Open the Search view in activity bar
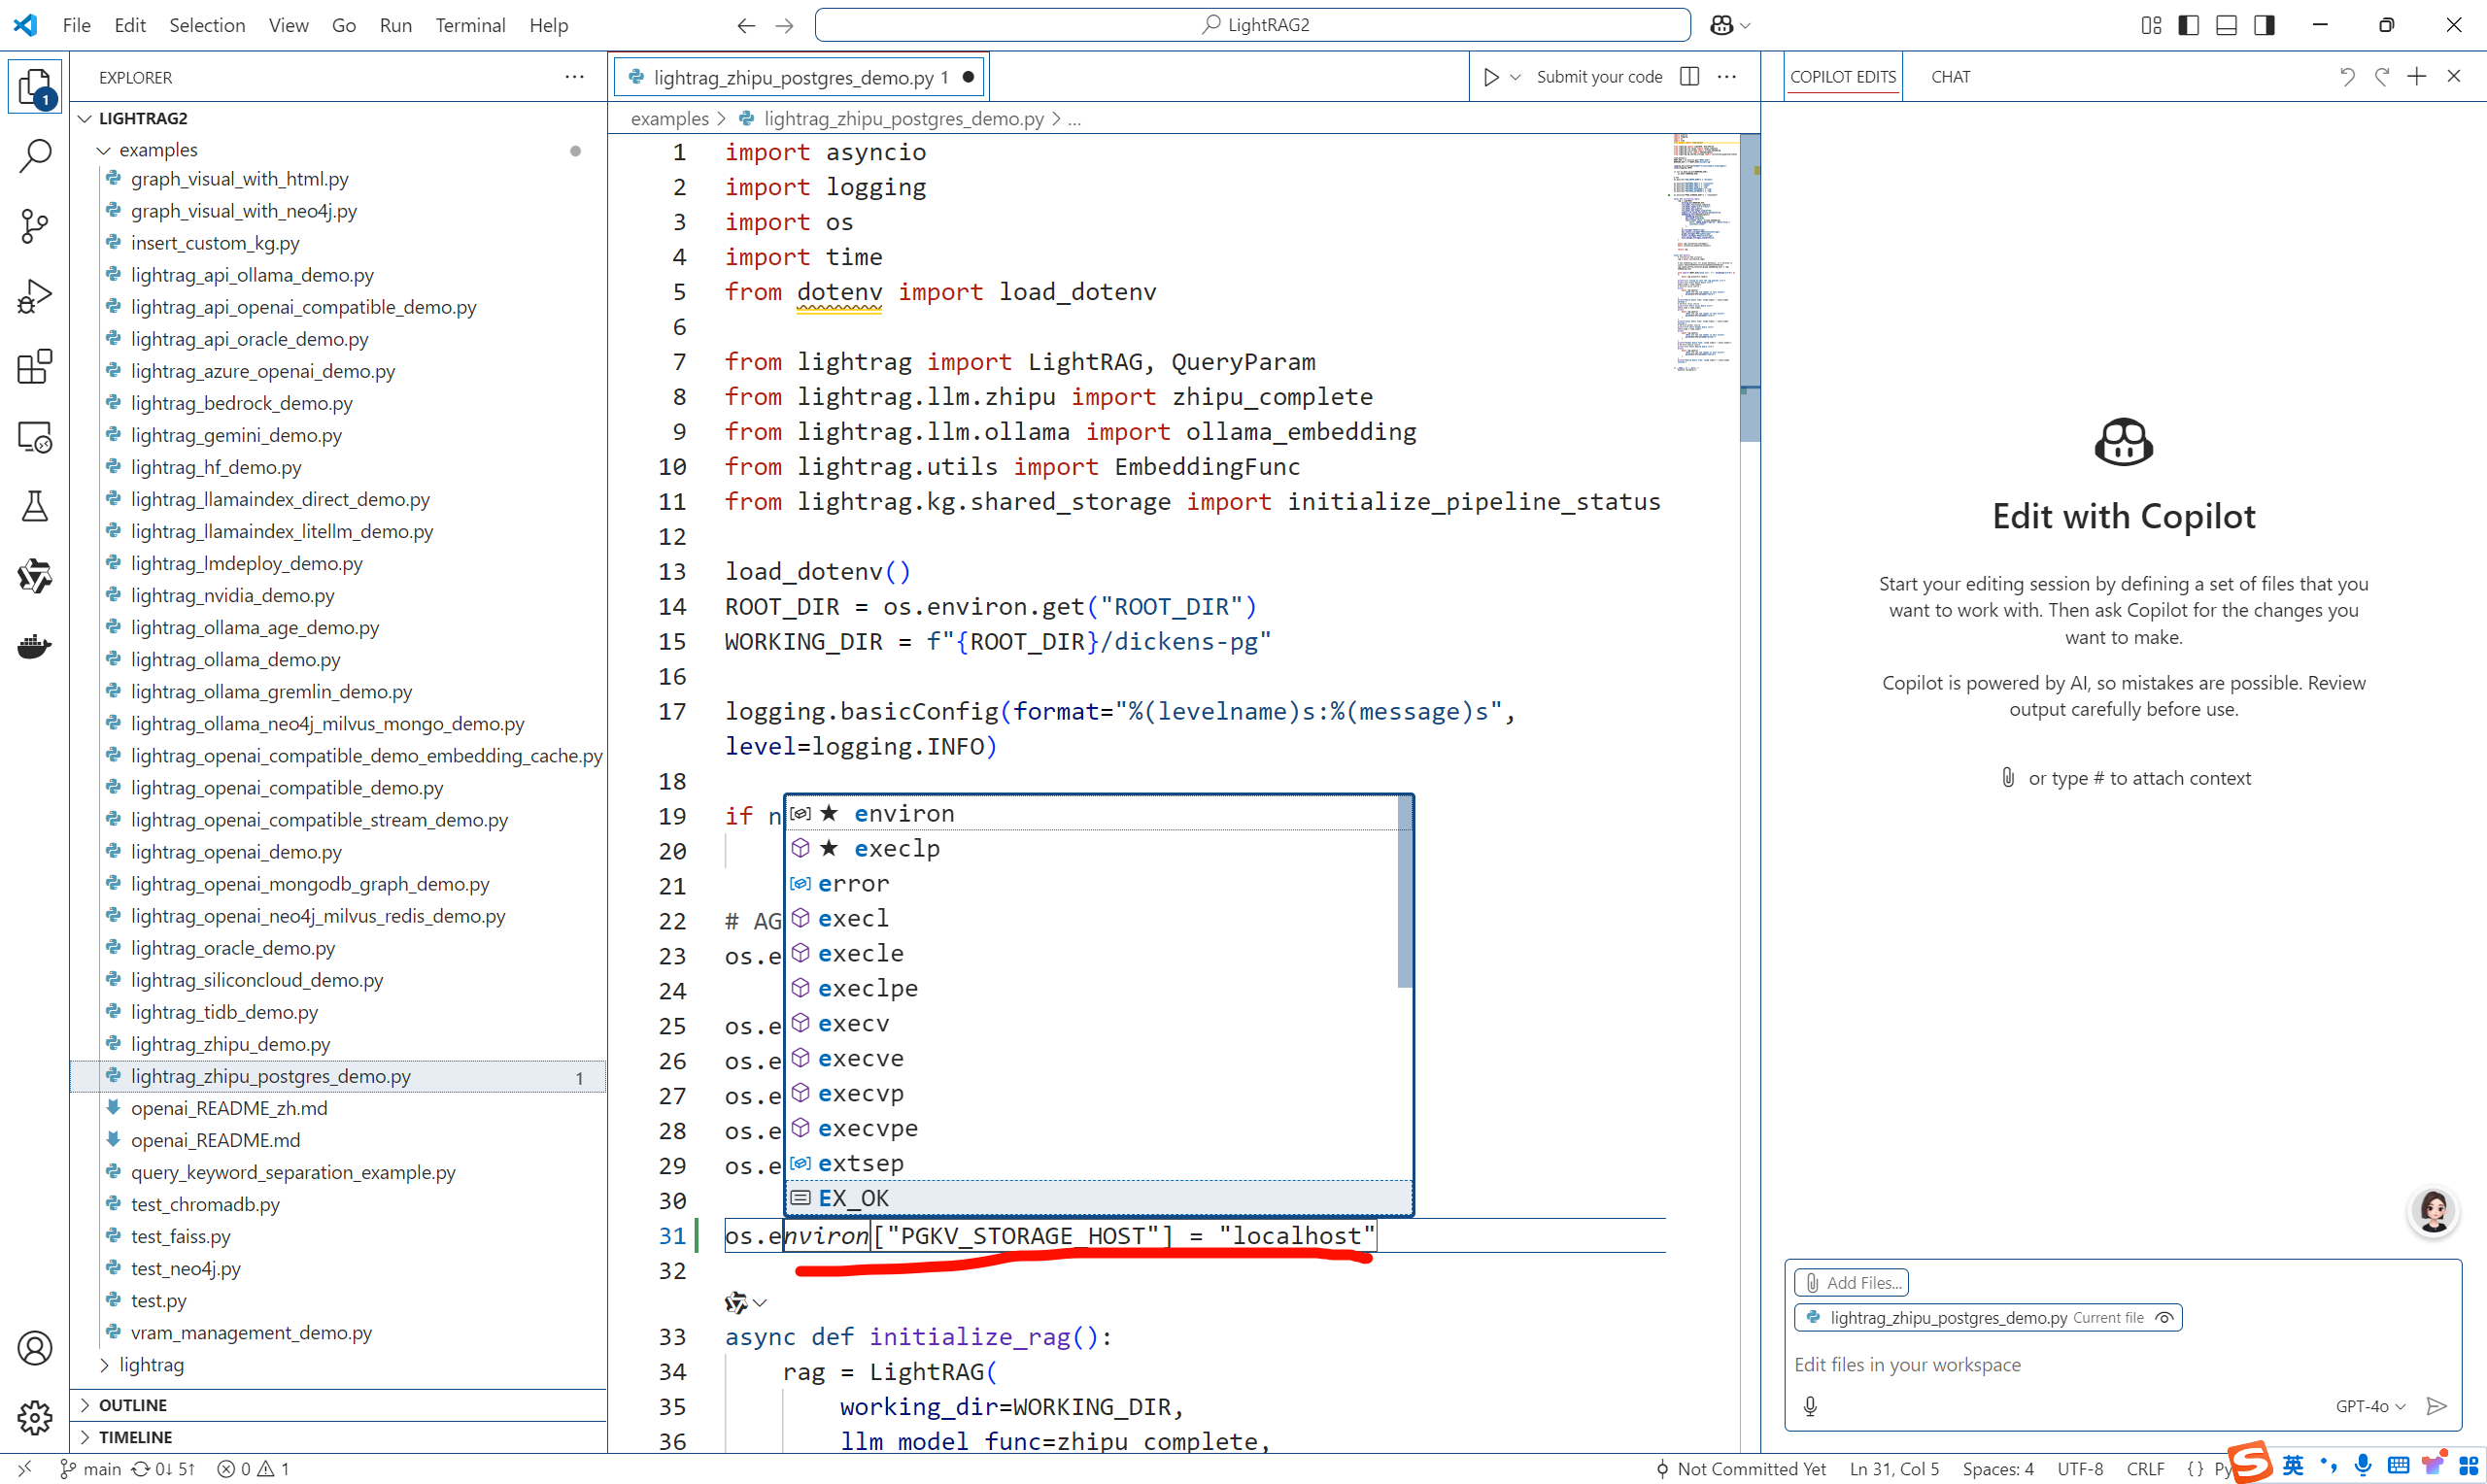2487x1484 pixels. coord(35,156)
